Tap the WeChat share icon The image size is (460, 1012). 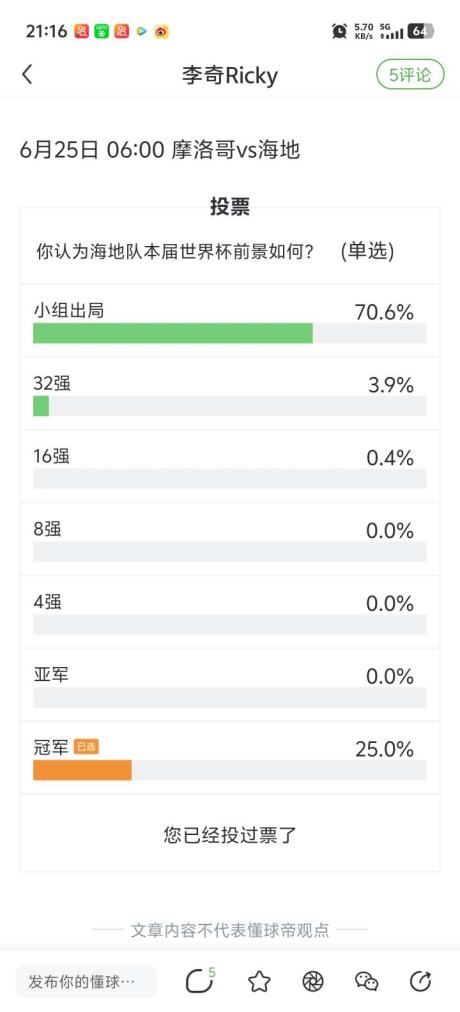click(x=366, y=982)
